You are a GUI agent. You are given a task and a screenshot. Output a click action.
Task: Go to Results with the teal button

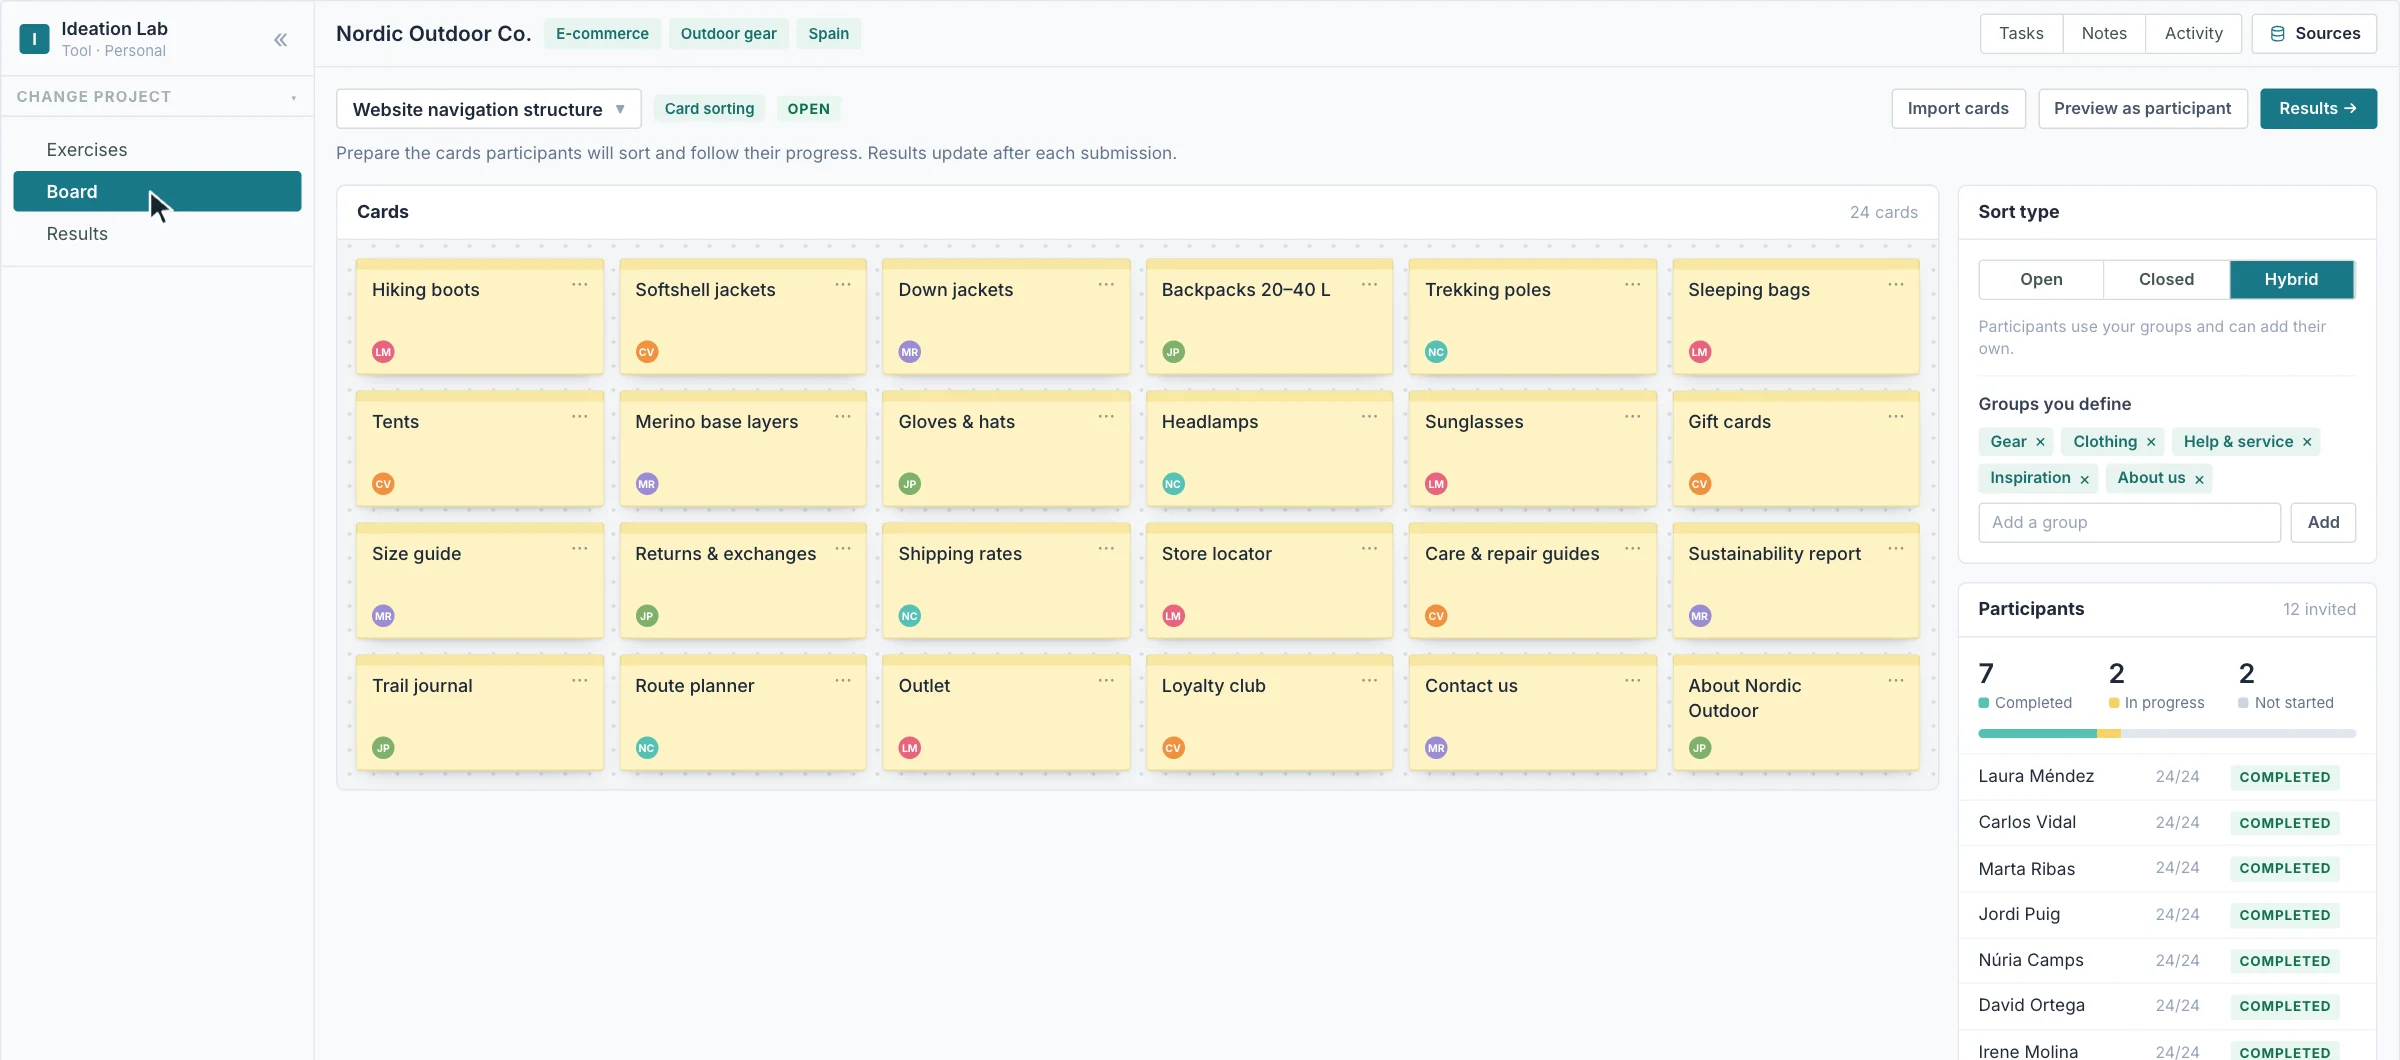click(x=2318, y=109)
